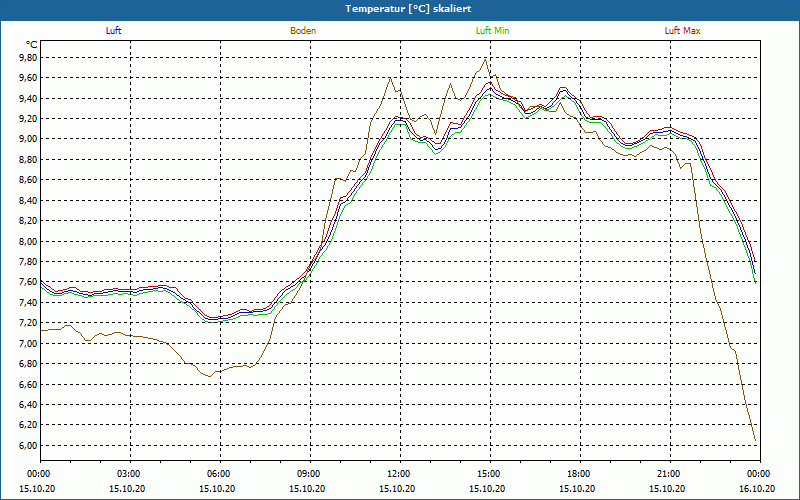Click the blue 'Luft' legend label
Image resolution: width=800 pixels, height=500 pixels.
113,31
